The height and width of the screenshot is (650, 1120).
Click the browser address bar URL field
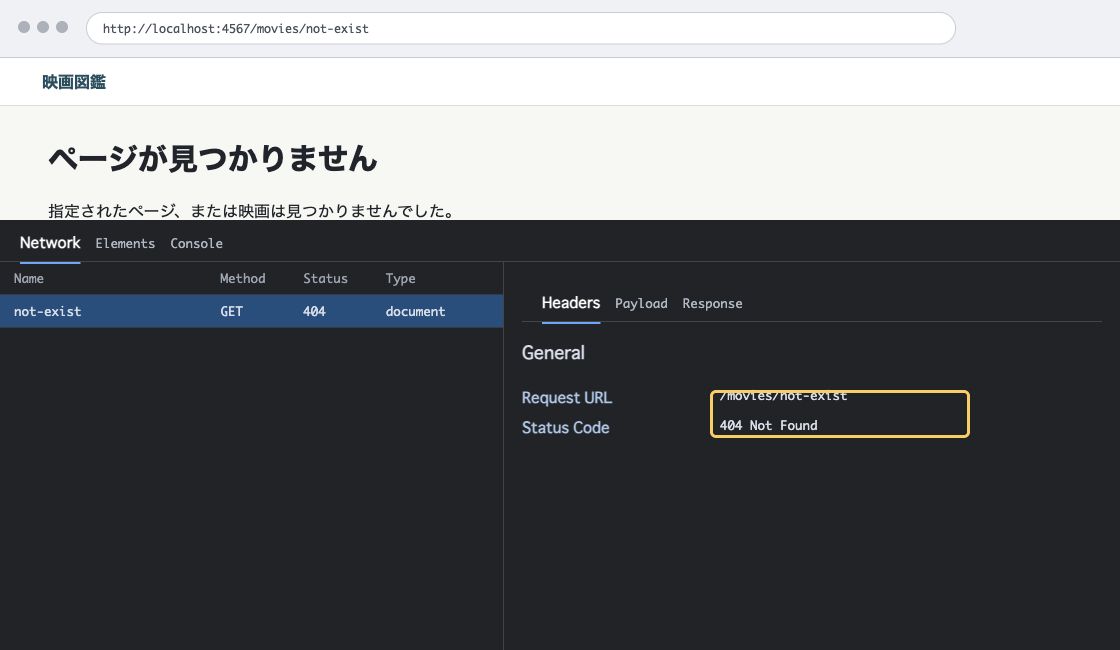point(521,29)
